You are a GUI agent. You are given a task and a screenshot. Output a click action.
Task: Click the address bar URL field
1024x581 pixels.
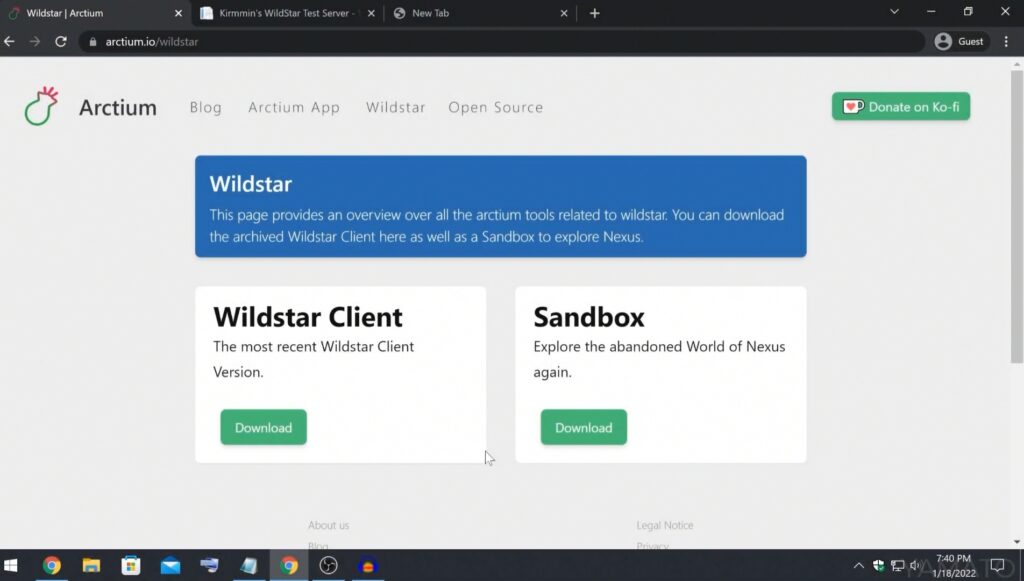point(502,42)
